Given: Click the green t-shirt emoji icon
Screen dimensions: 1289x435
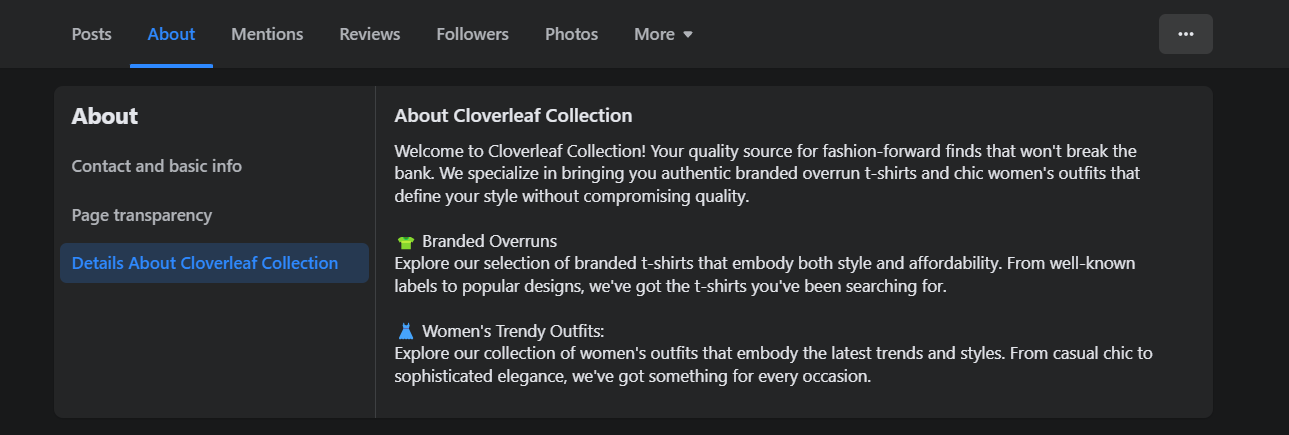Looking at the screenshot, I should (x=406, y=242).
